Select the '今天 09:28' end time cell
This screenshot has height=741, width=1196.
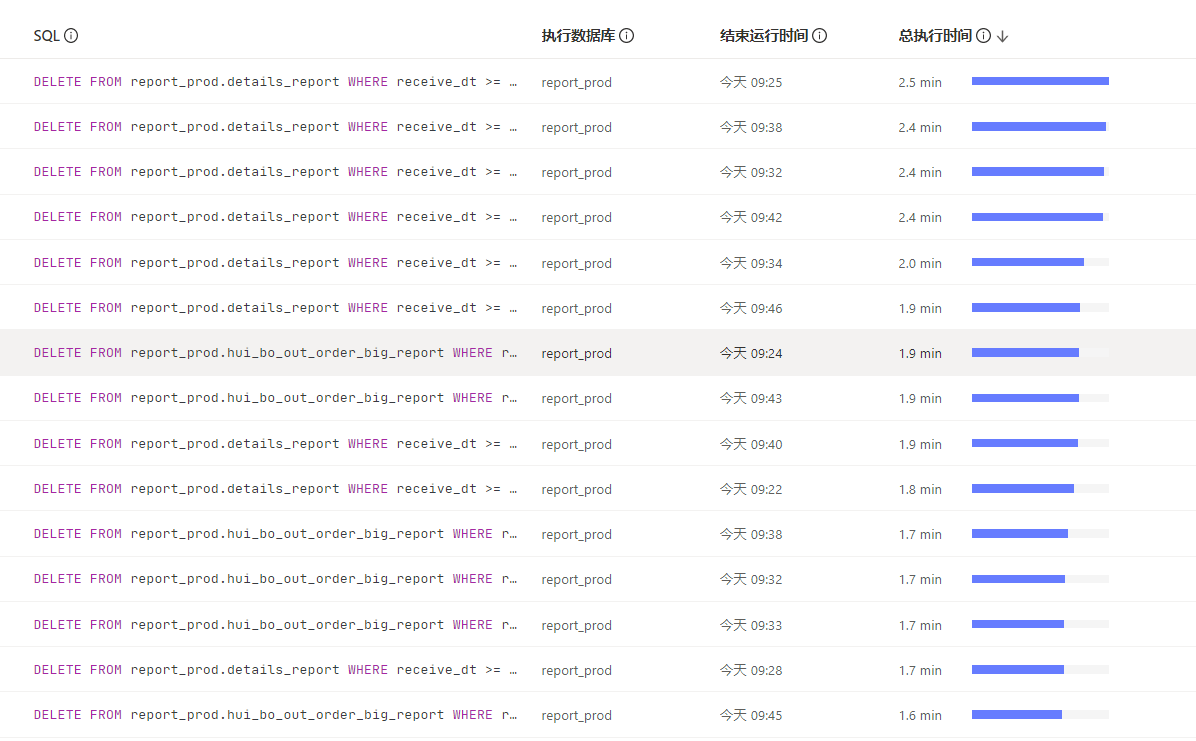tap(751, 669)
